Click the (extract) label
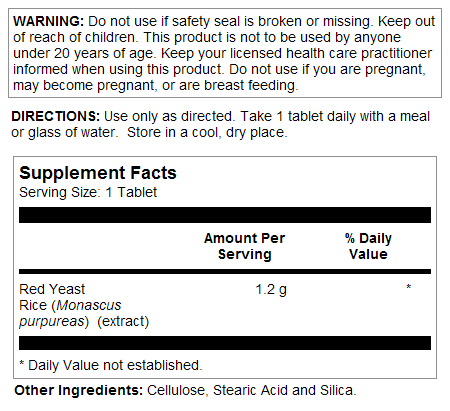This screenshot has width=450, height=411. (x=123, y=321)
